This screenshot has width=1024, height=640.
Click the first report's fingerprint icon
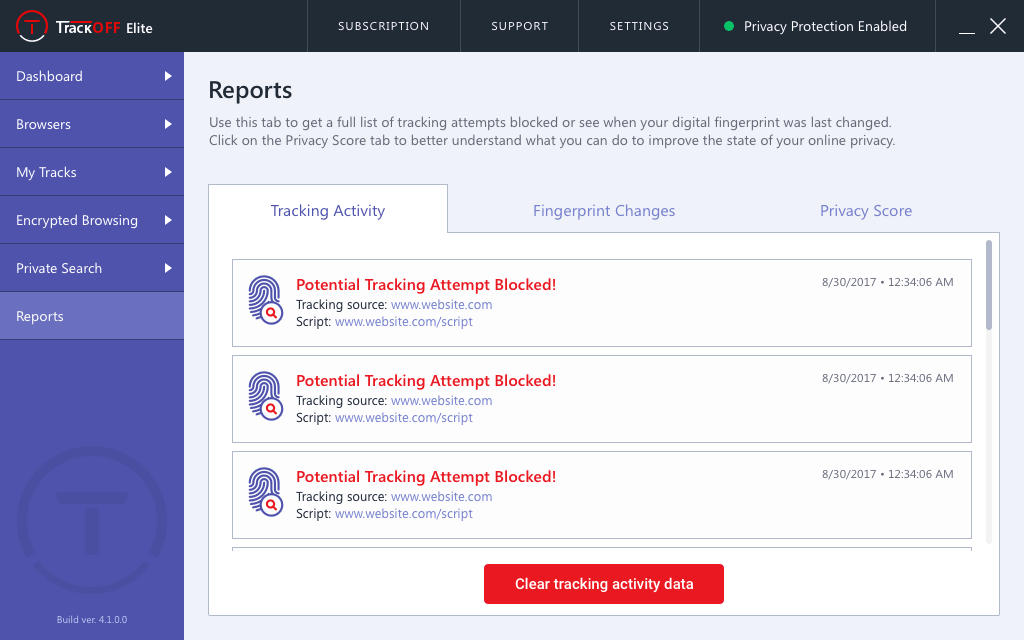(265, 299)
